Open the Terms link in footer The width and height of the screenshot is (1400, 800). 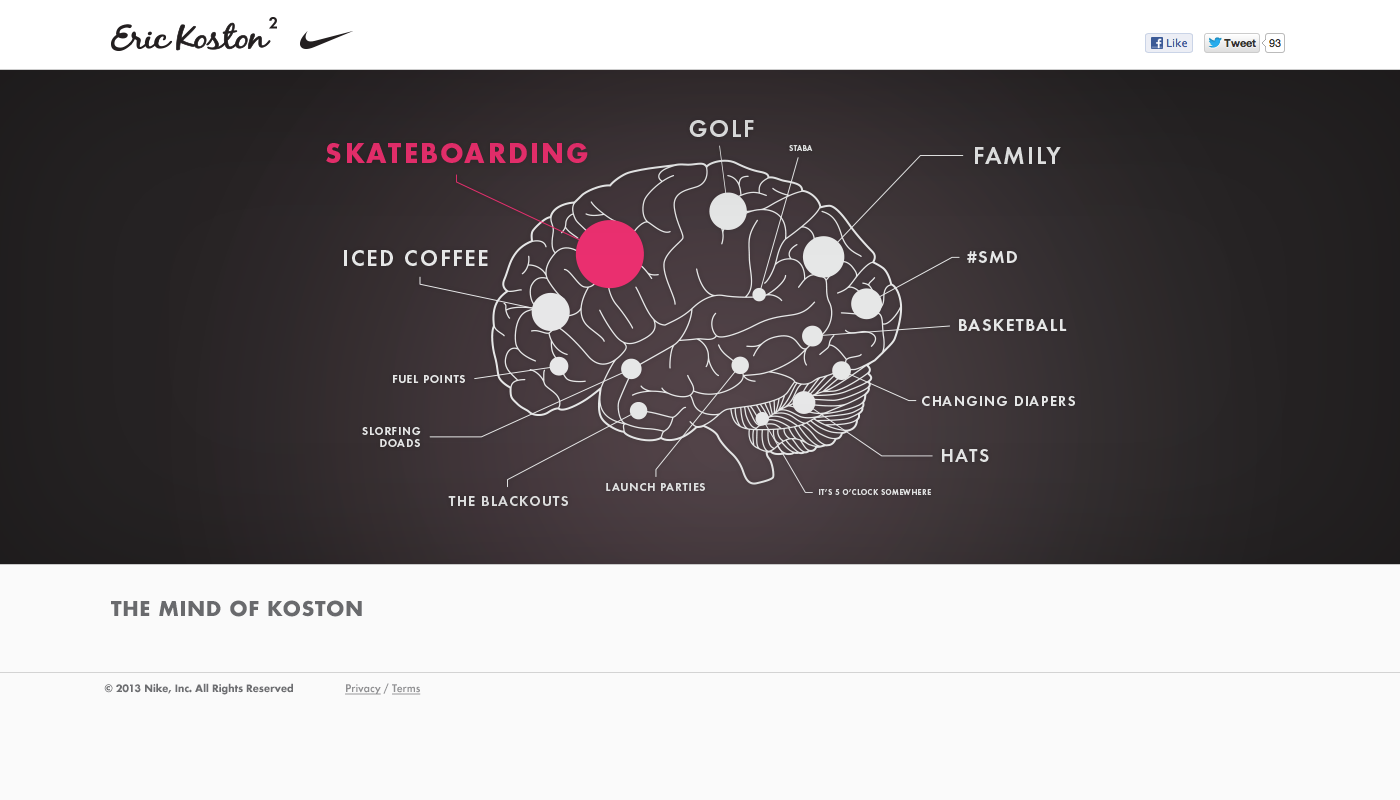(406, 689)
